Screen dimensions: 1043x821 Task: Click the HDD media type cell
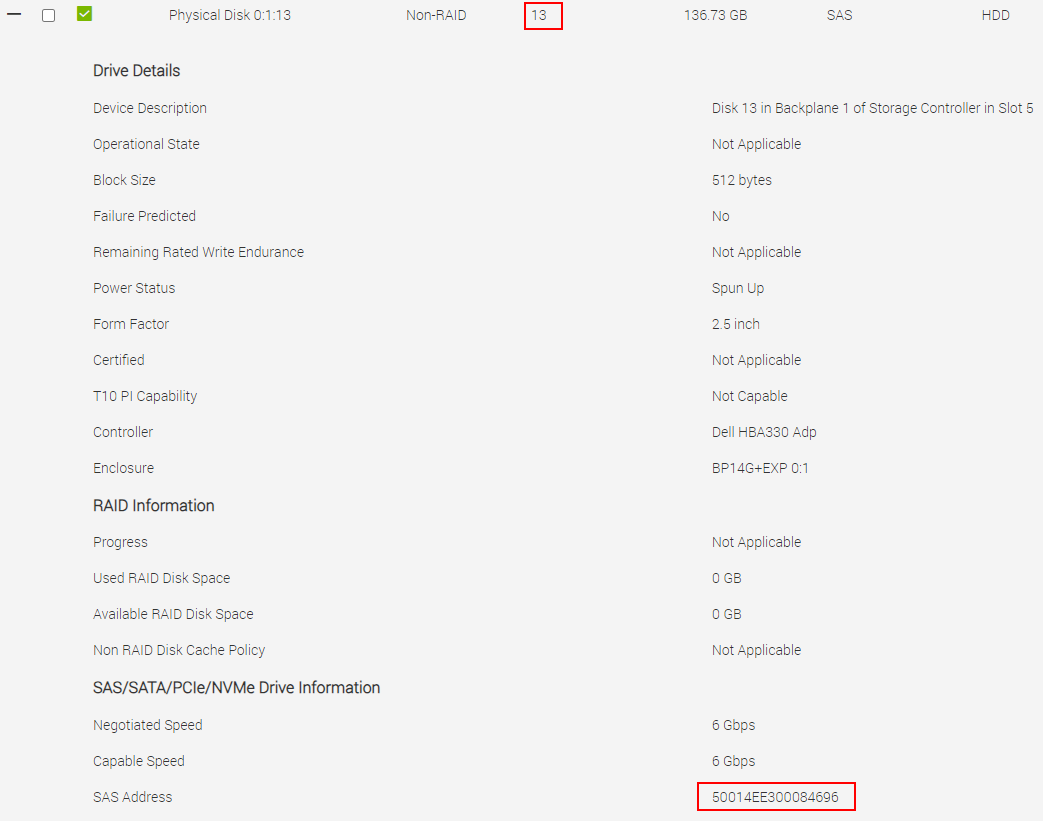(x=995, y=14)
